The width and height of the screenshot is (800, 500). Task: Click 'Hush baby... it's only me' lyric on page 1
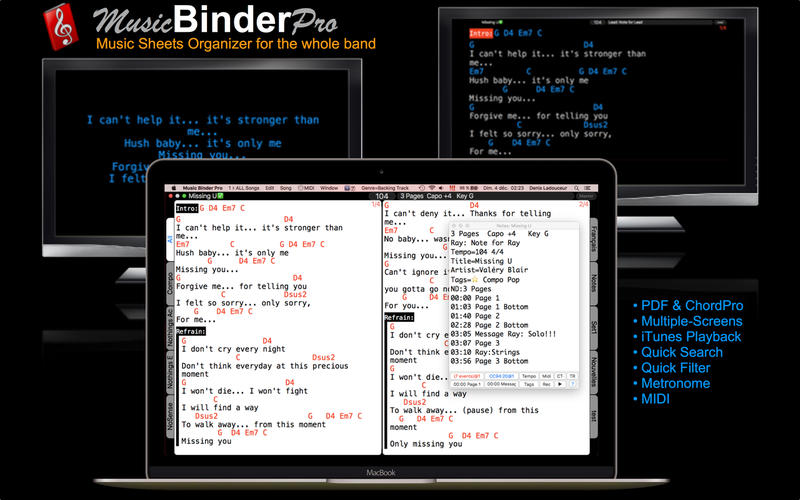[232, 253]
